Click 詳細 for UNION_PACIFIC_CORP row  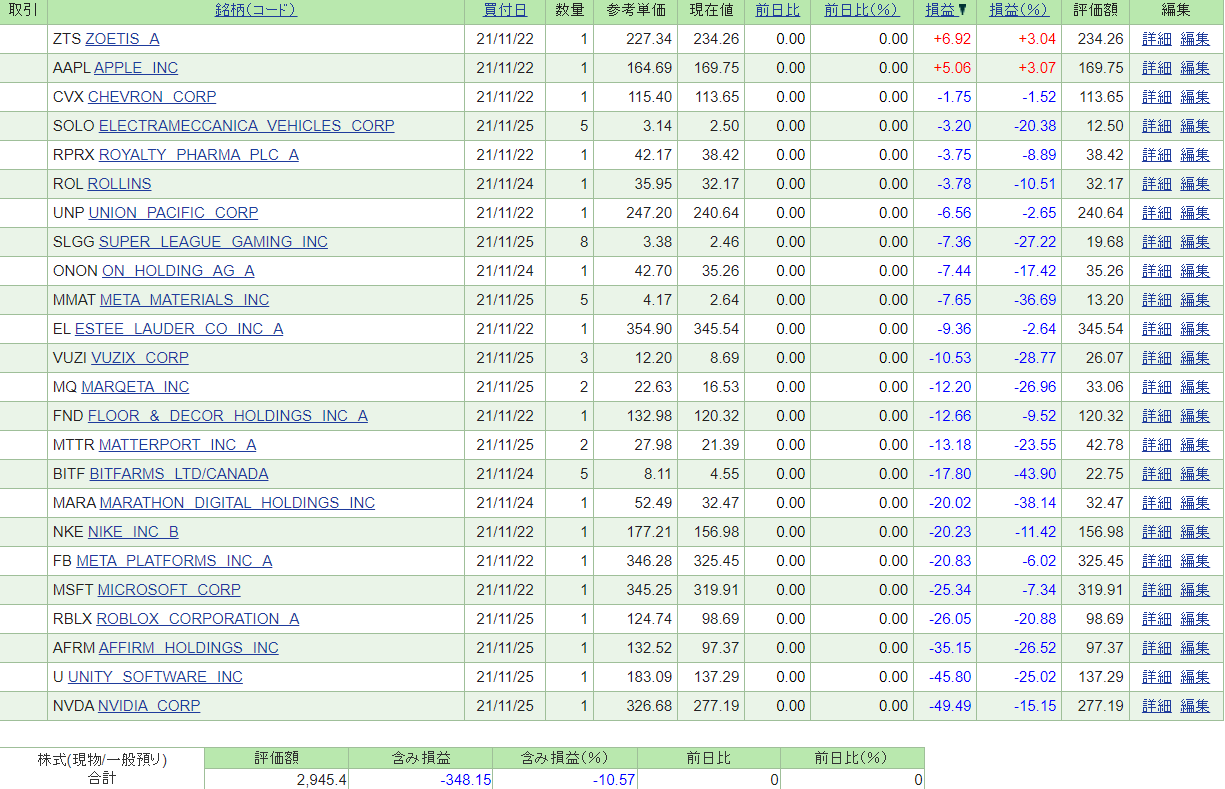[1156, 213]
